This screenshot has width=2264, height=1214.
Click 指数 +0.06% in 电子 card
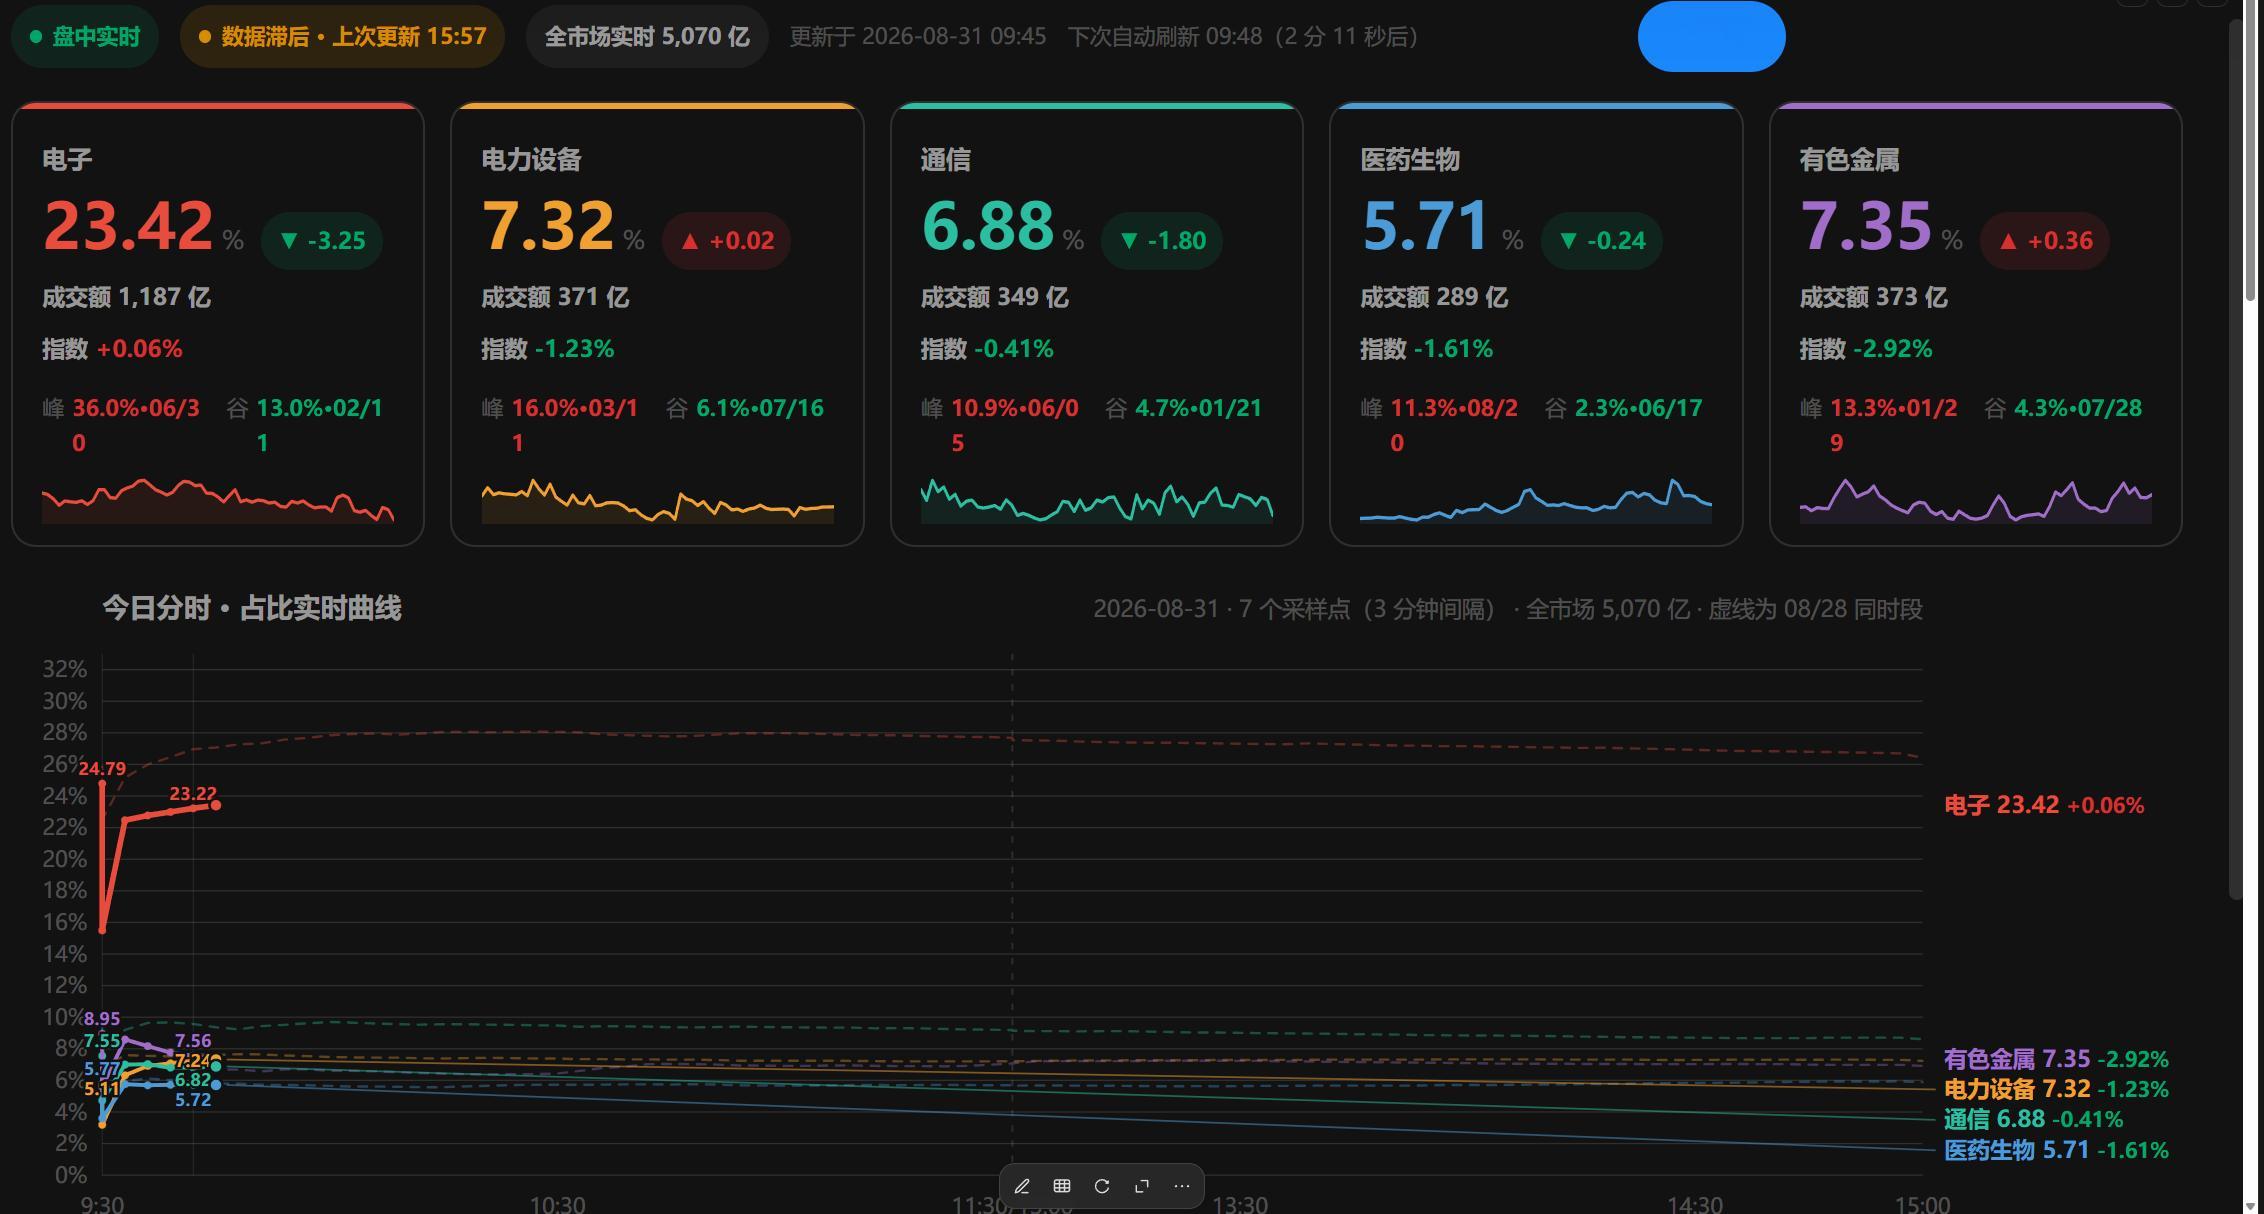pyautogui.click(x=112, y=349)
